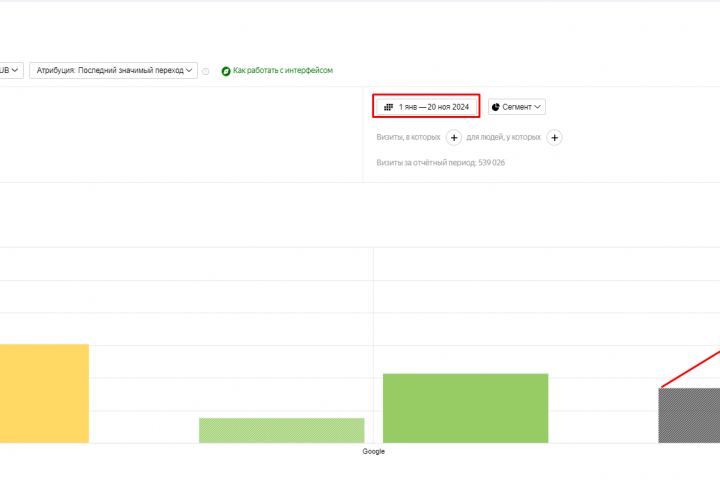
Task: Click the Google axis label
Action: tap(373, 452)
